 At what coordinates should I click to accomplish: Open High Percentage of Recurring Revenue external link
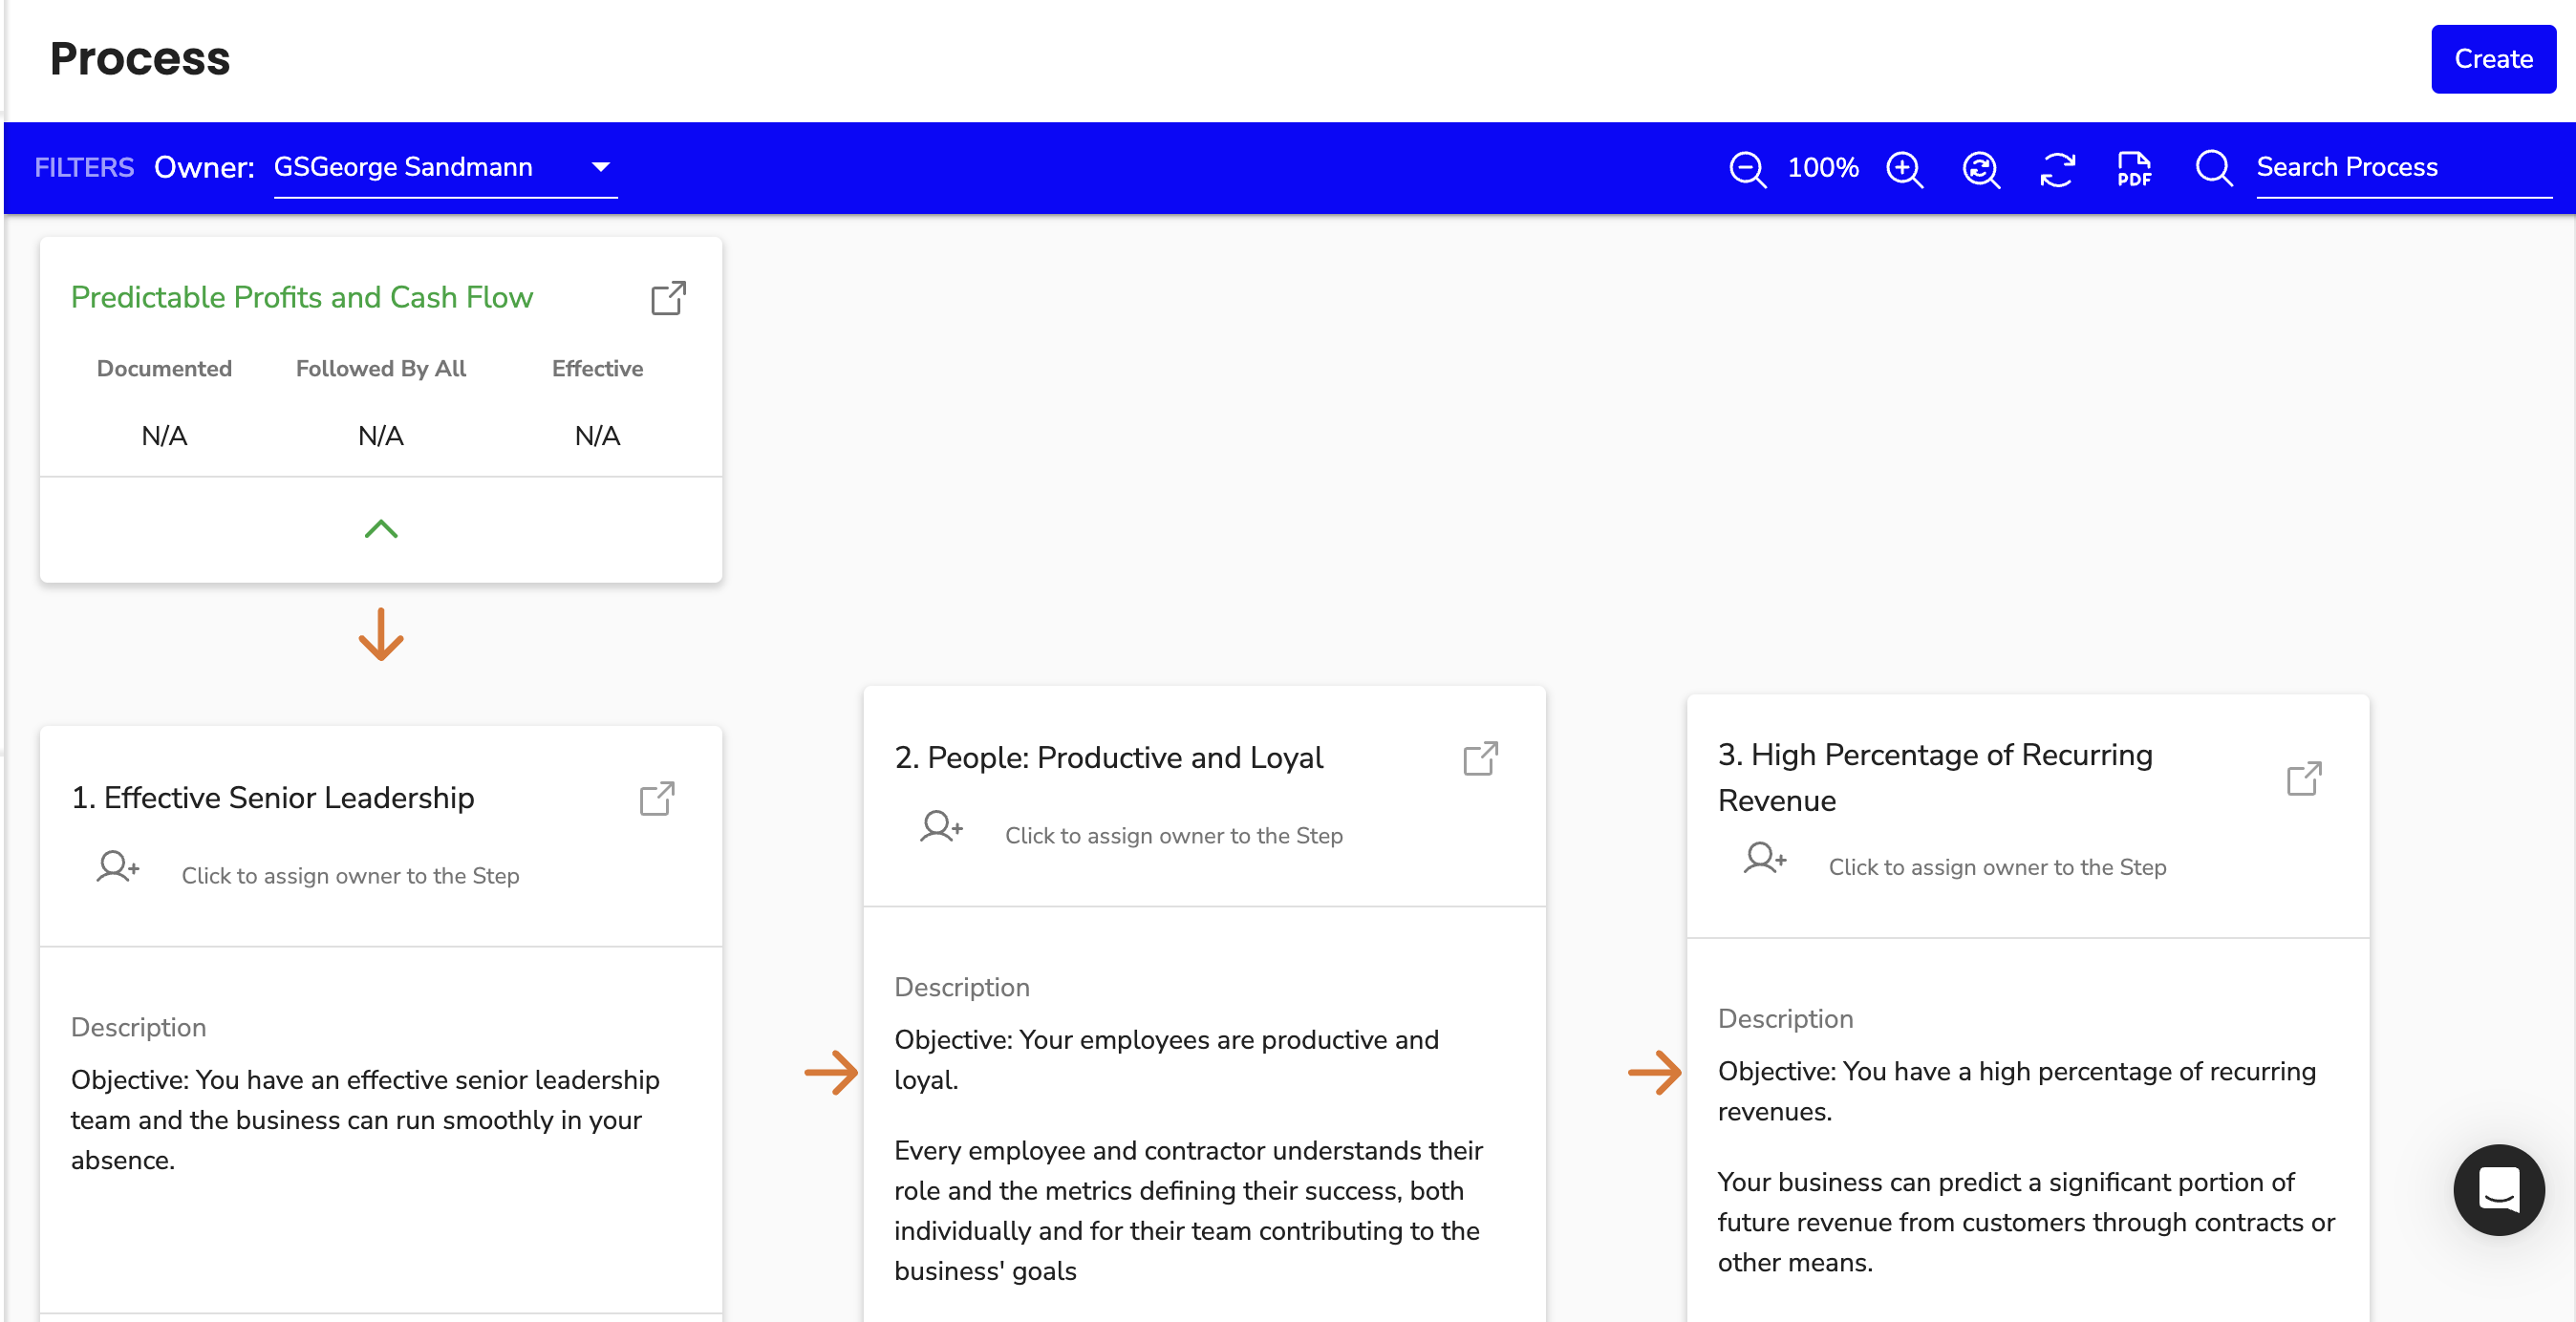[2303, 778]
